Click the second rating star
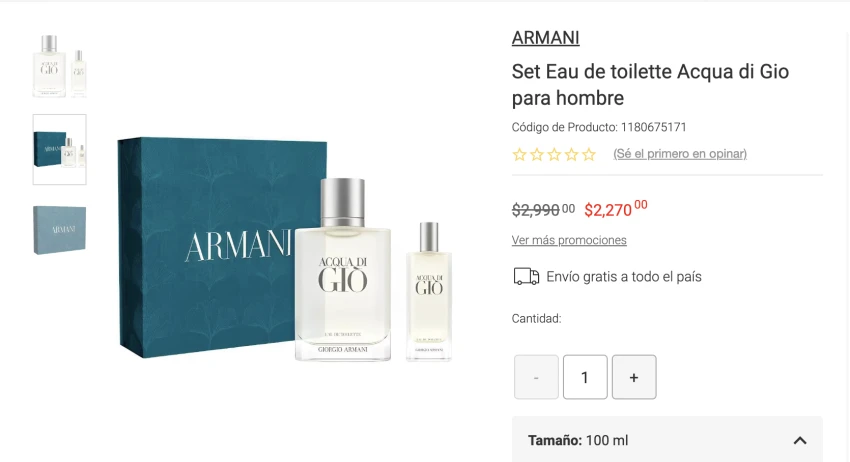This screenshot has height=462, width=850. click(x=537, y=155)
